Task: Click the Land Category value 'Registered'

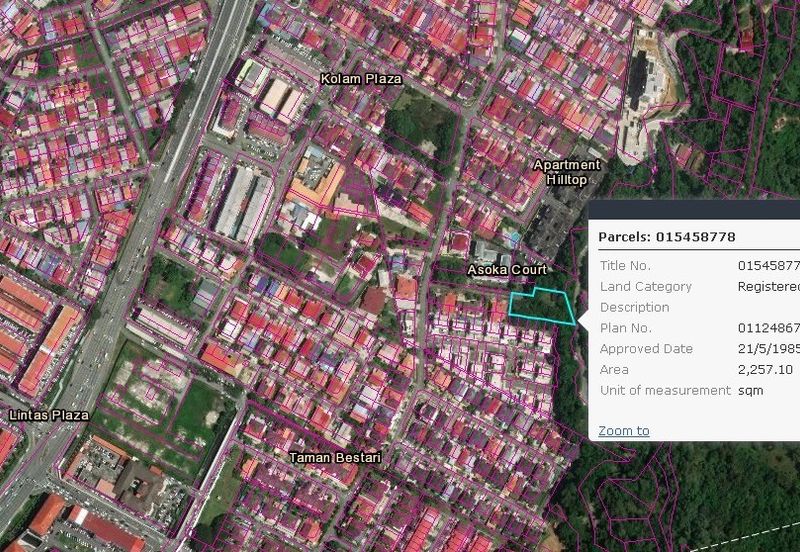Action: (768, 287)
